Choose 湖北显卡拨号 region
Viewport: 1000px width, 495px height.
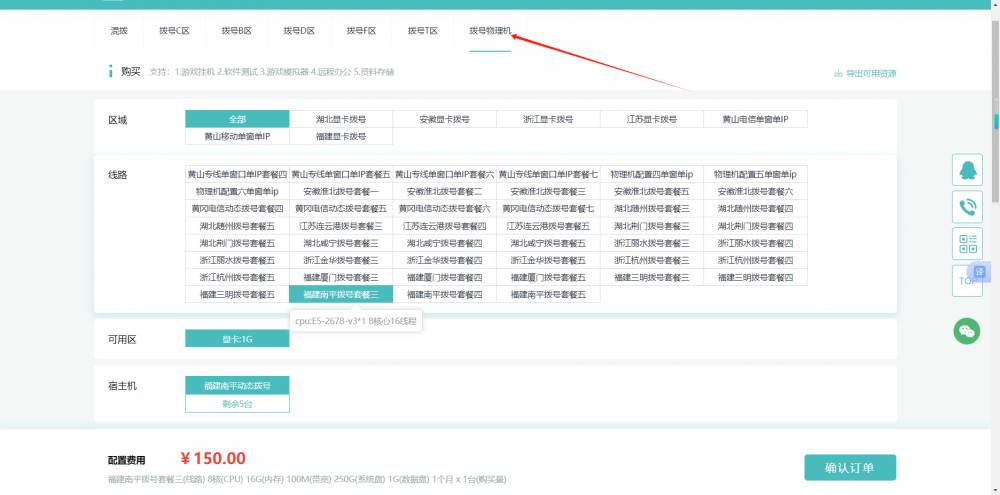pos(341,119)
